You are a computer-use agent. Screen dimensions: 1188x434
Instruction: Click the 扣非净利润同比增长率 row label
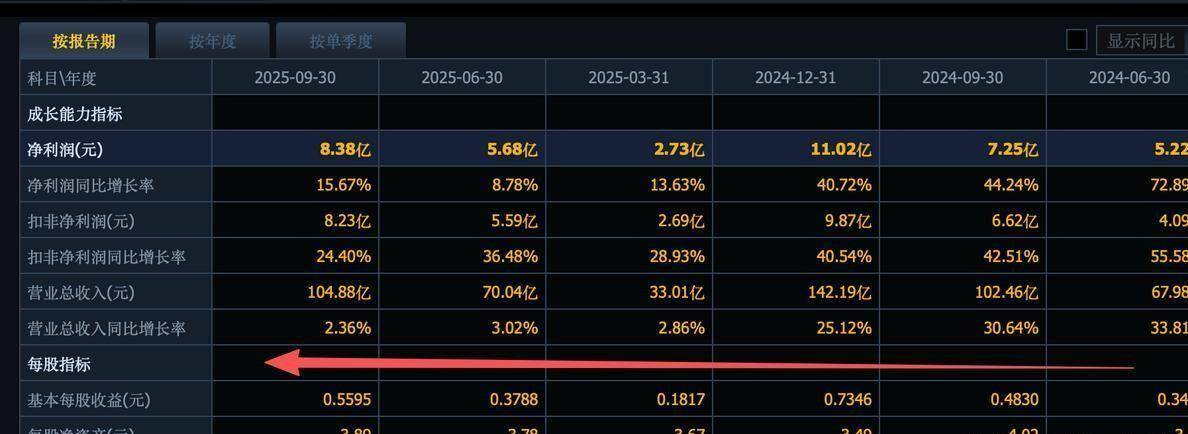106,257
